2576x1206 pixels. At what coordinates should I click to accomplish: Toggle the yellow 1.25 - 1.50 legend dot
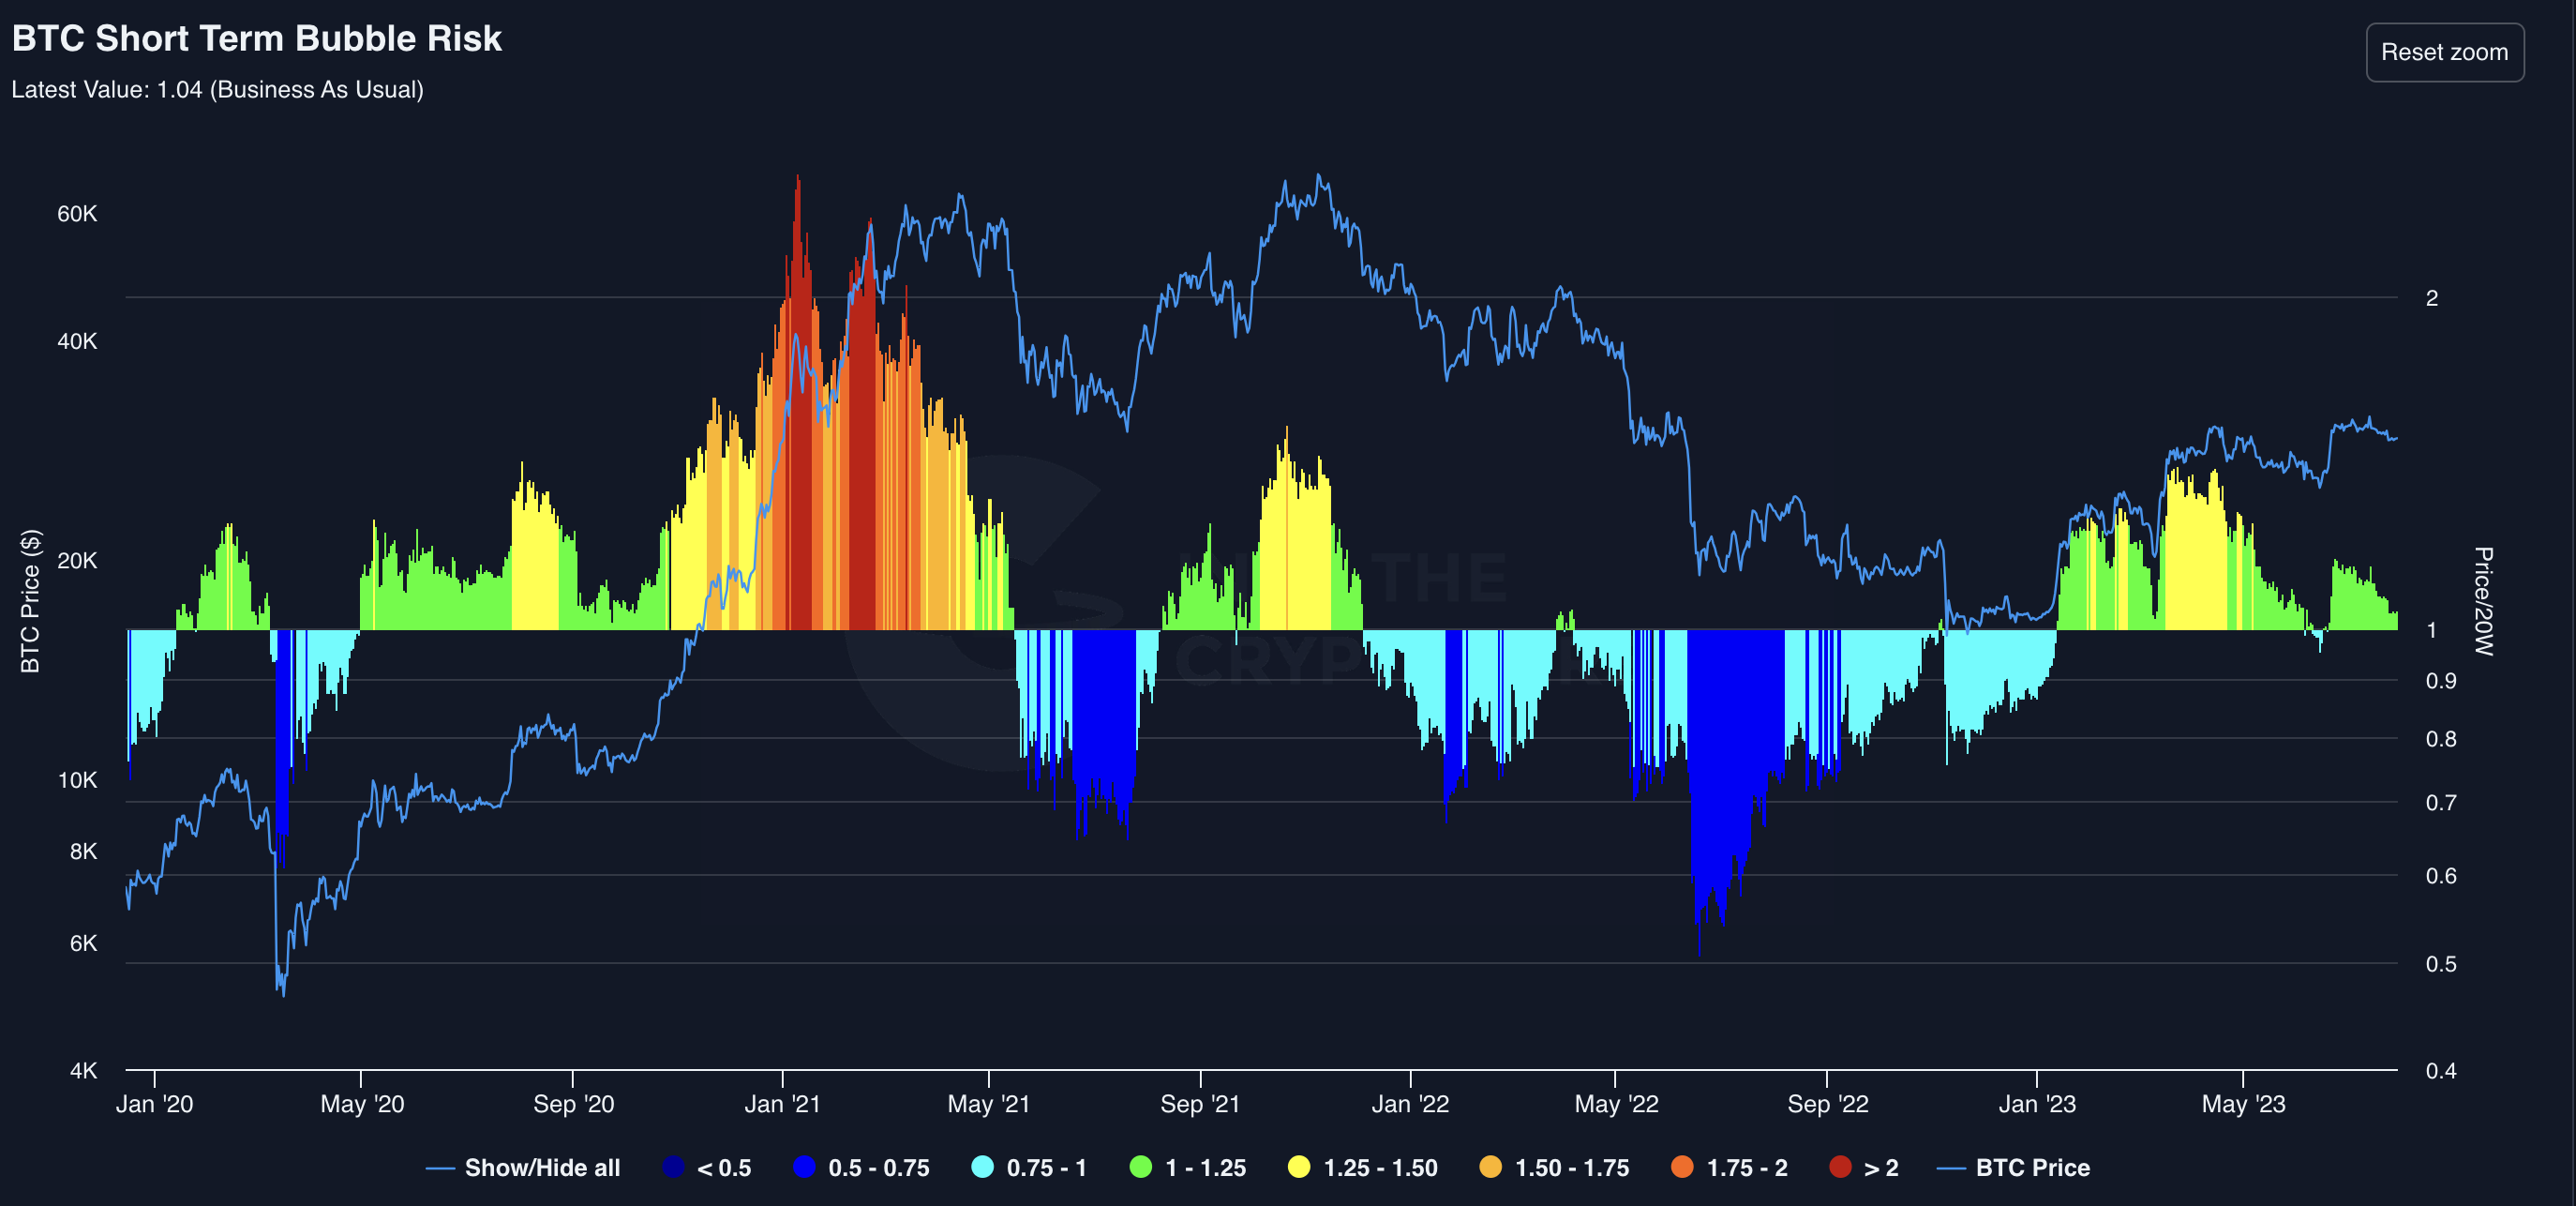[x=1298, y=1166]
